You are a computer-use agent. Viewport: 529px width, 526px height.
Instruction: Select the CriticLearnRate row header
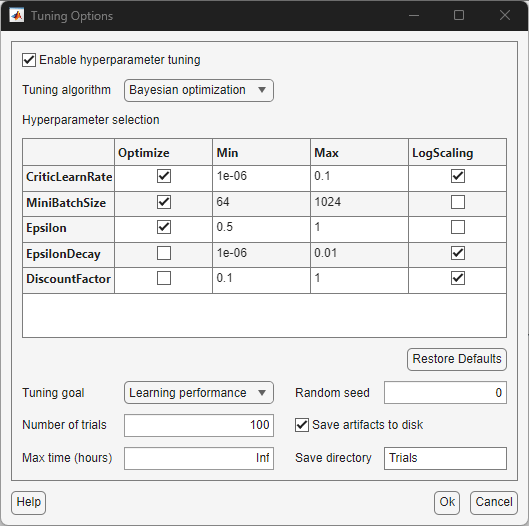(x=68, y=178)
